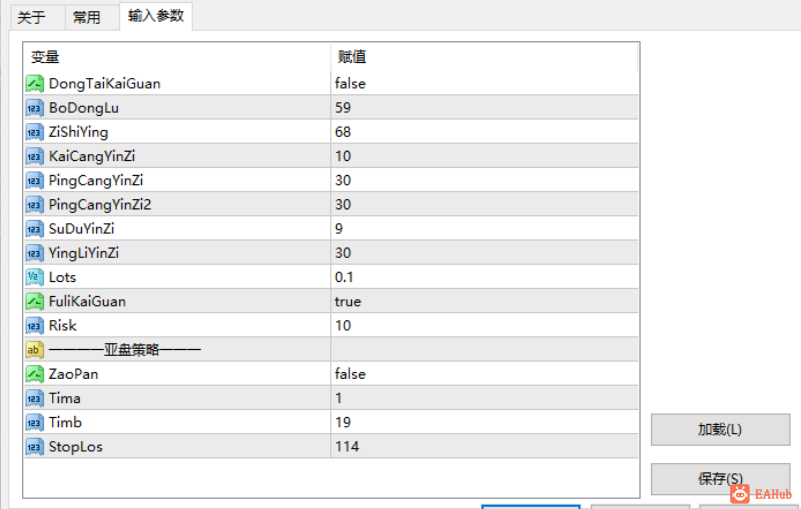Open the 常用 tab
The image size is (801, 509).
point(87,17)
